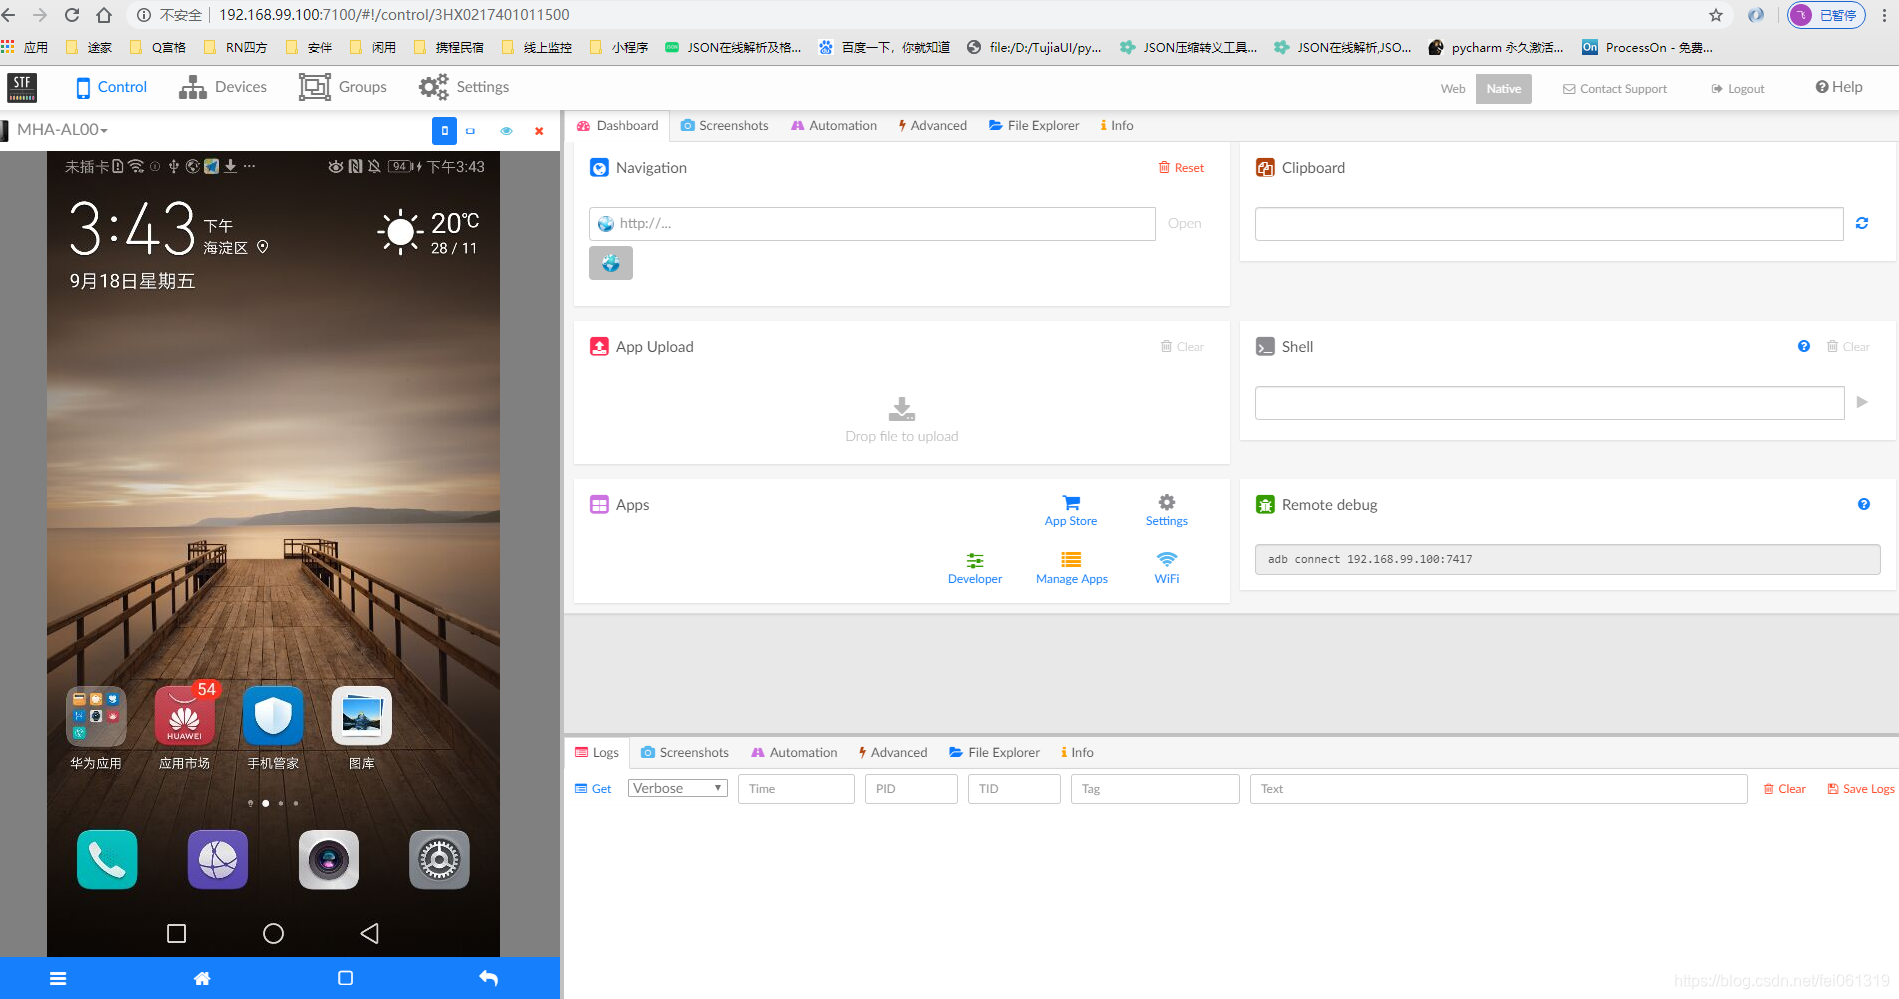1899x999 pixels.
Task: Open device Settings from the Apps panel
Action: coord(1166,508)
